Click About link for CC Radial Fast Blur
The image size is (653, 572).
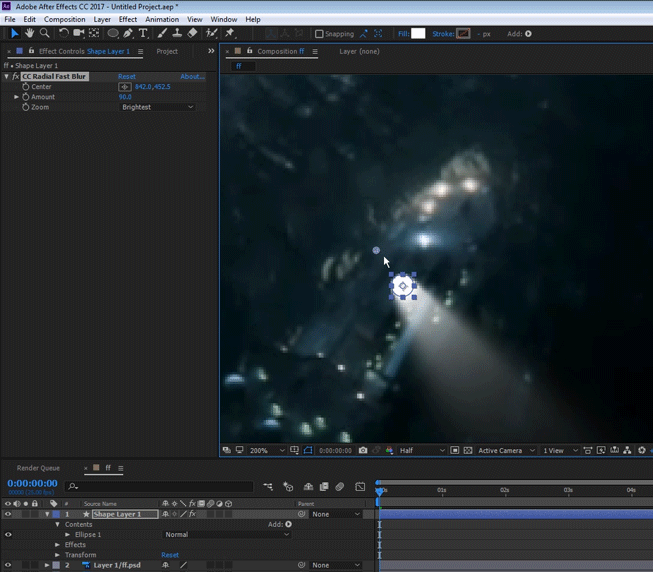click(x=192, y=77)
